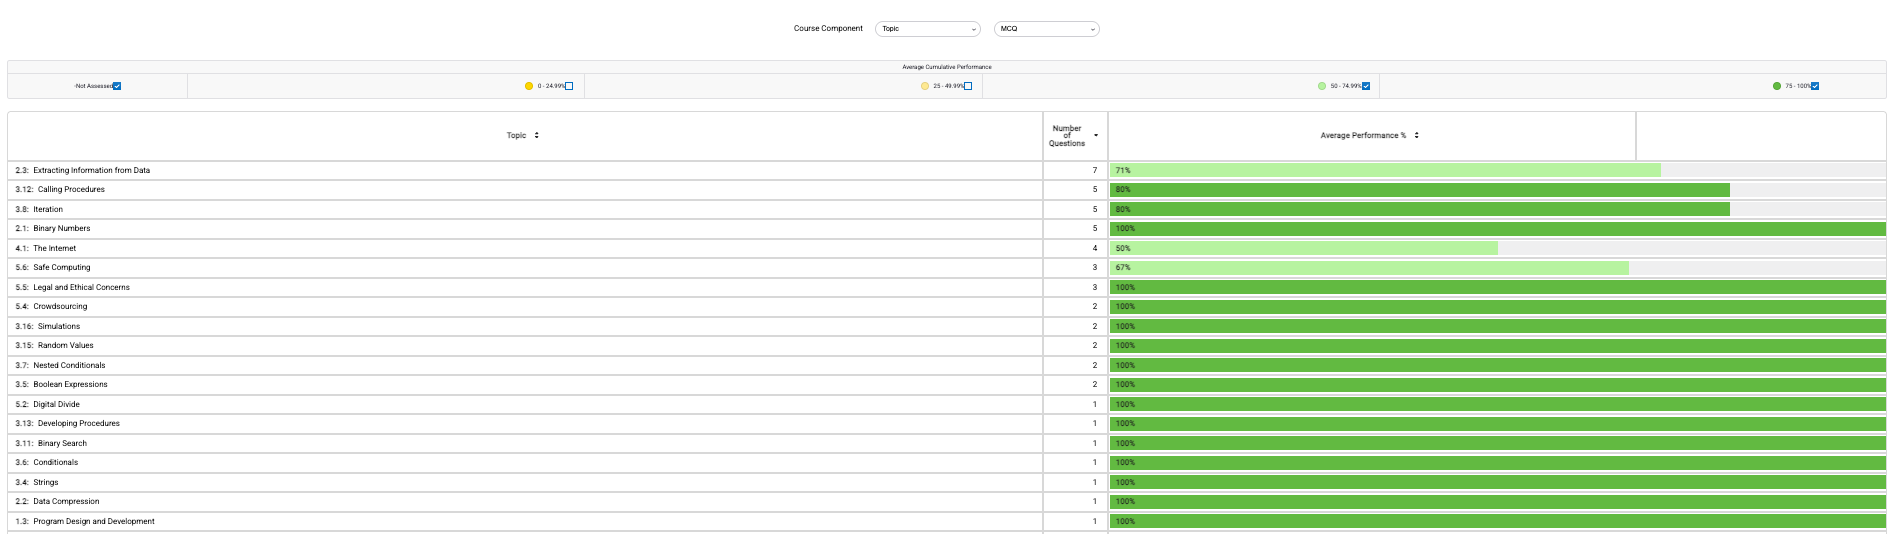The image size is (1890, 534).
Task: Select topic 1.3: Program Design and Development
Action: tap(85, 521)
